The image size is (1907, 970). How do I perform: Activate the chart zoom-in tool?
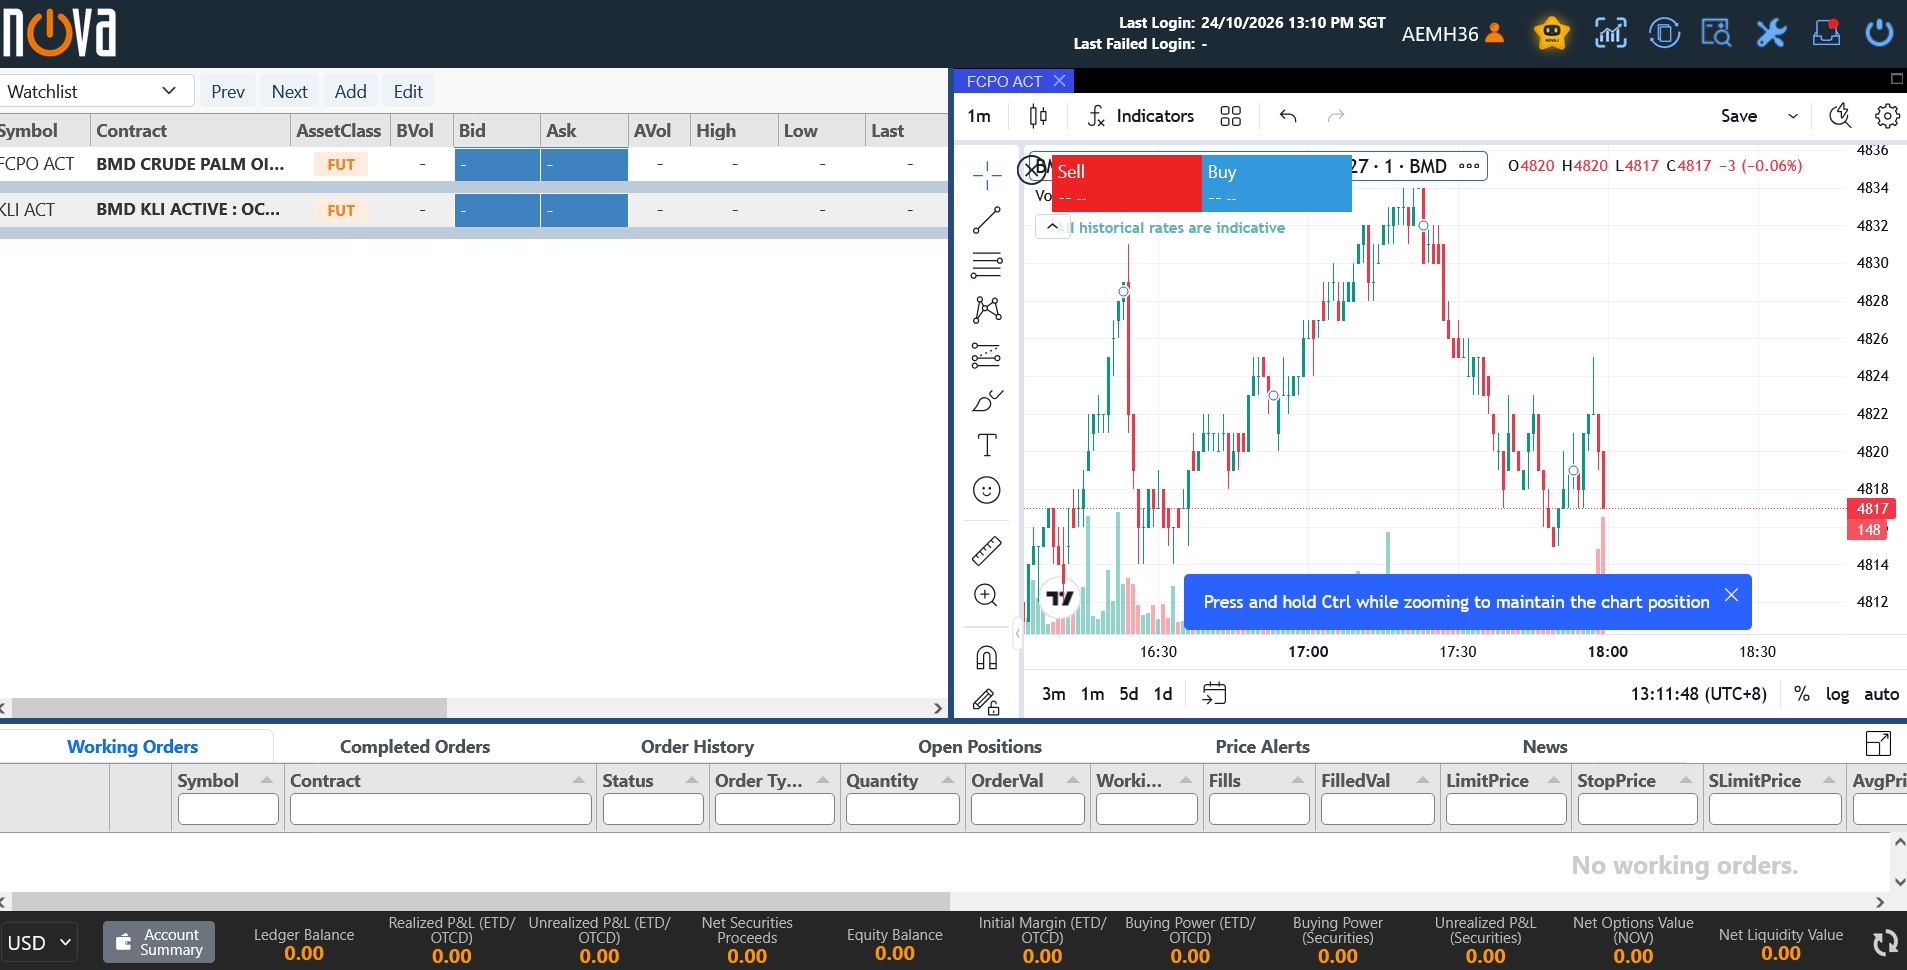(x=986, y=596)
